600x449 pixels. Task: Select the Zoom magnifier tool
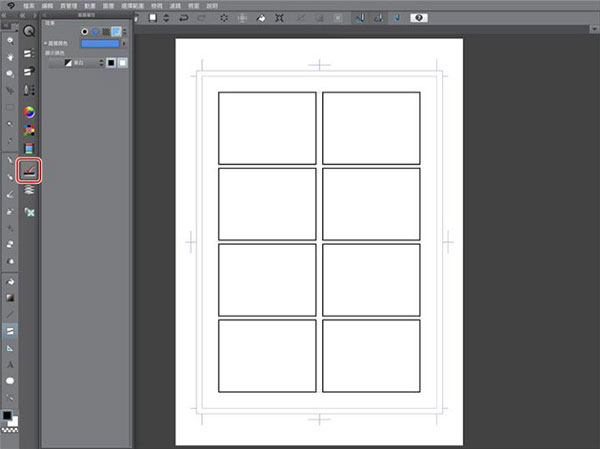tap(10, 41)
